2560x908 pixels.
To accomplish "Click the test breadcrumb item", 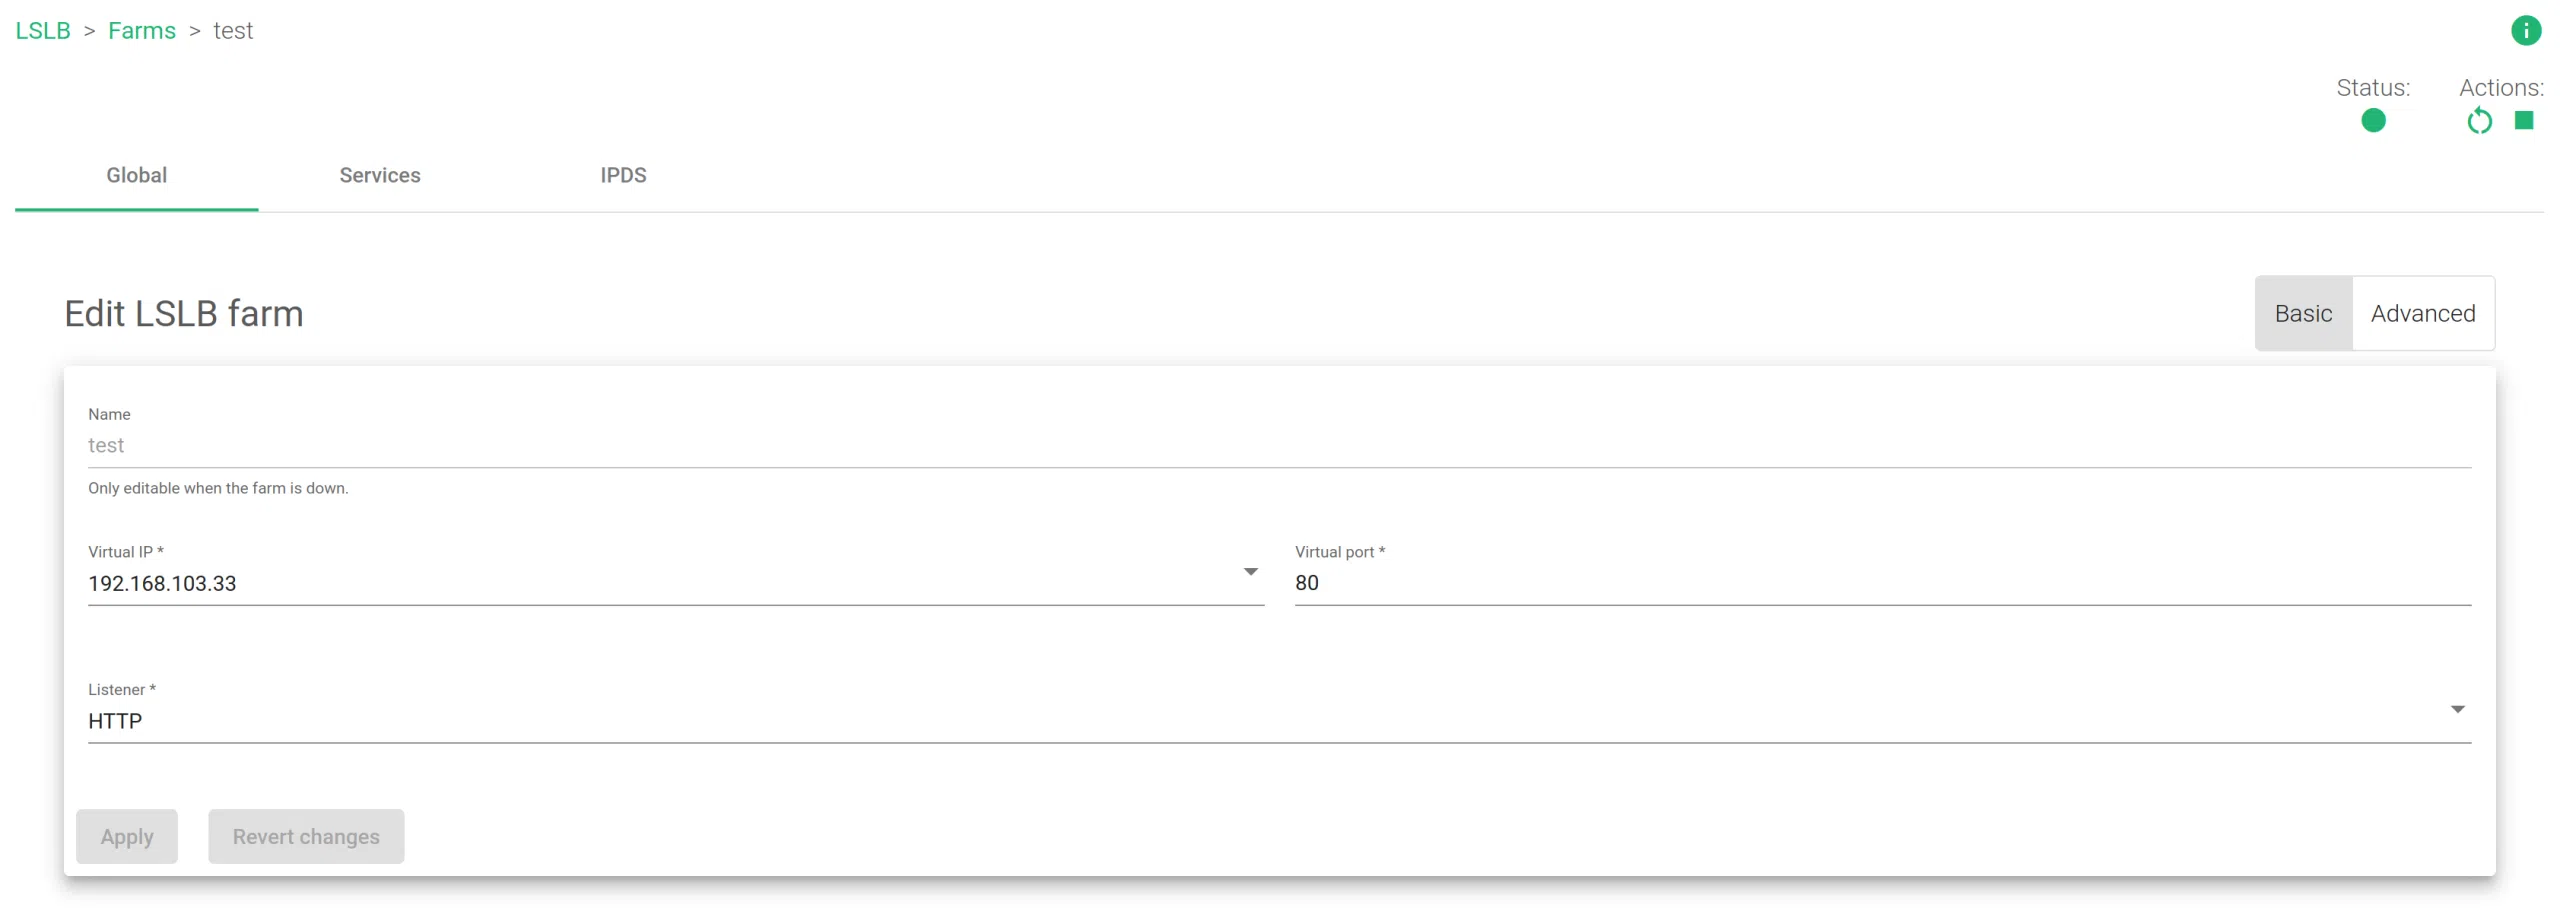I will coord(233,31).
